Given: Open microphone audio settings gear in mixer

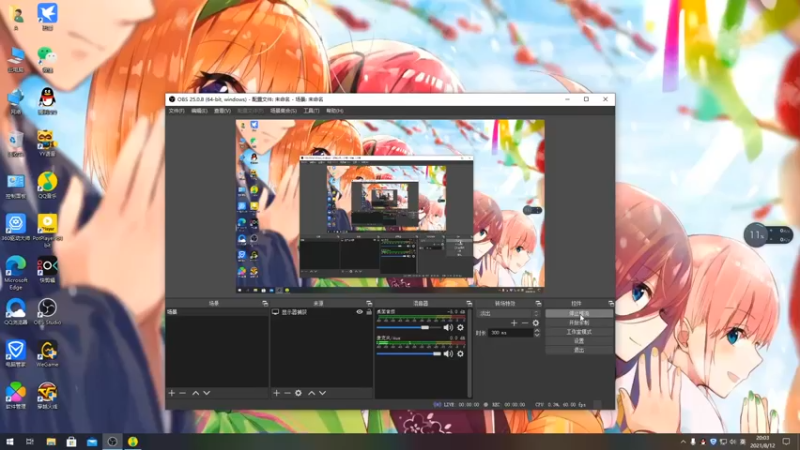Looking at the screenshot, I should [460, 354].
